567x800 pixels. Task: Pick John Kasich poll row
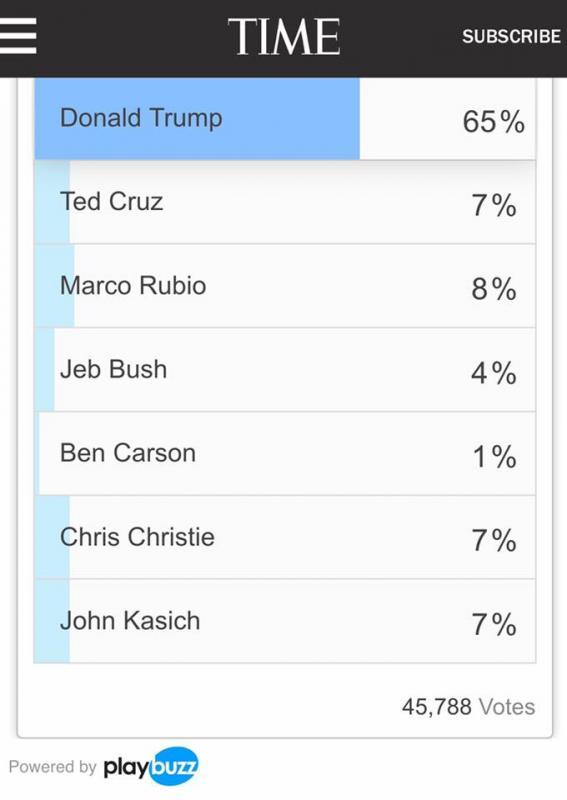[285, 621]
